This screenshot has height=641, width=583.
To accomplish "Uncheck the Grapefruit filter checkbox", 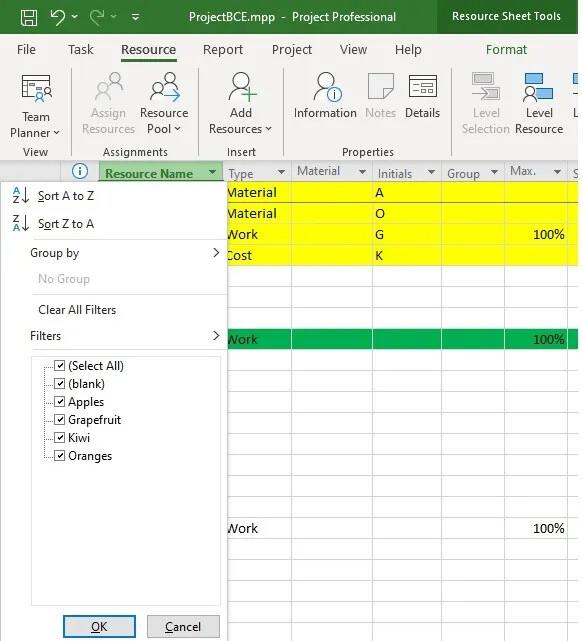I will (60, 419).
